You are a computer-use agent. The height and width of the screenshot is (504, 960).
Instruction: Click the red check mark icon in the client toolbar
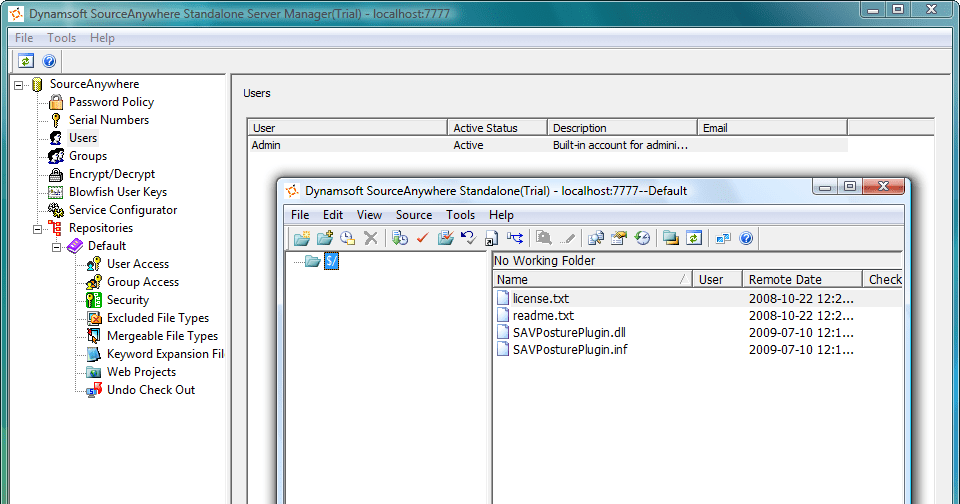422,238
